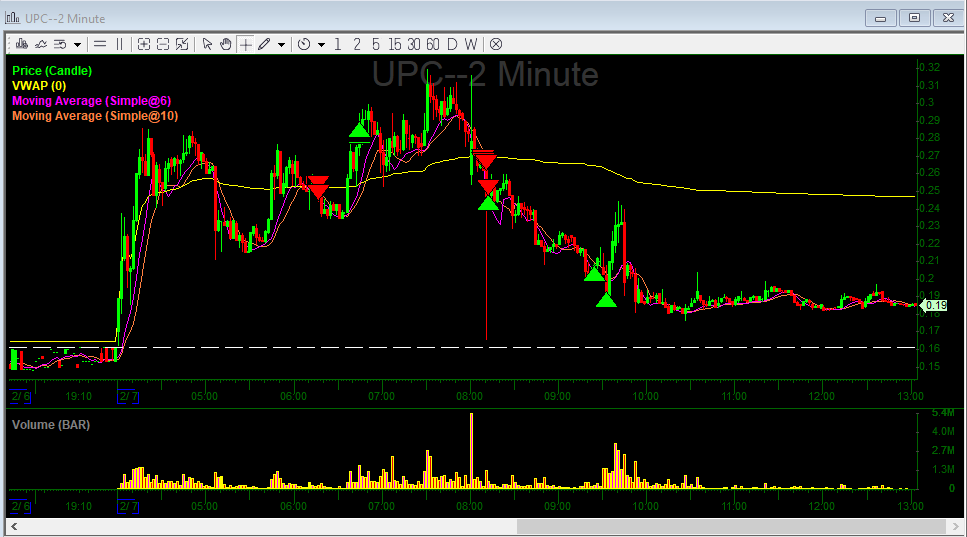Switch to the 15 minute interval
Screen dimensions: 967x537
(x=395, y=44)
